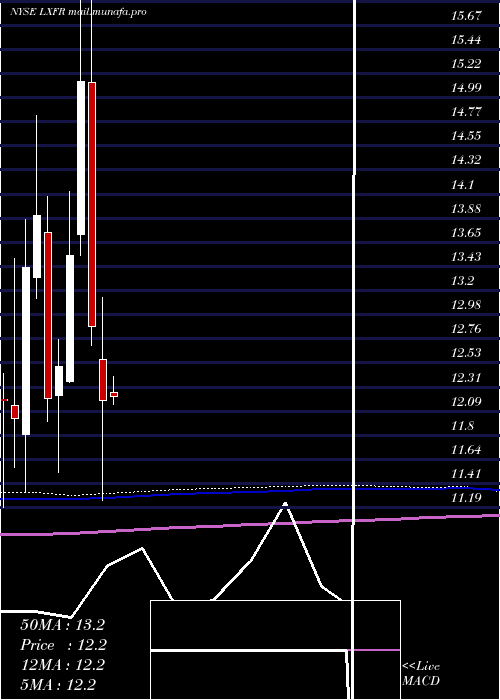500x700 pixels.
Task: Select the tallest white candlestick body
Action: pos(26,351)
